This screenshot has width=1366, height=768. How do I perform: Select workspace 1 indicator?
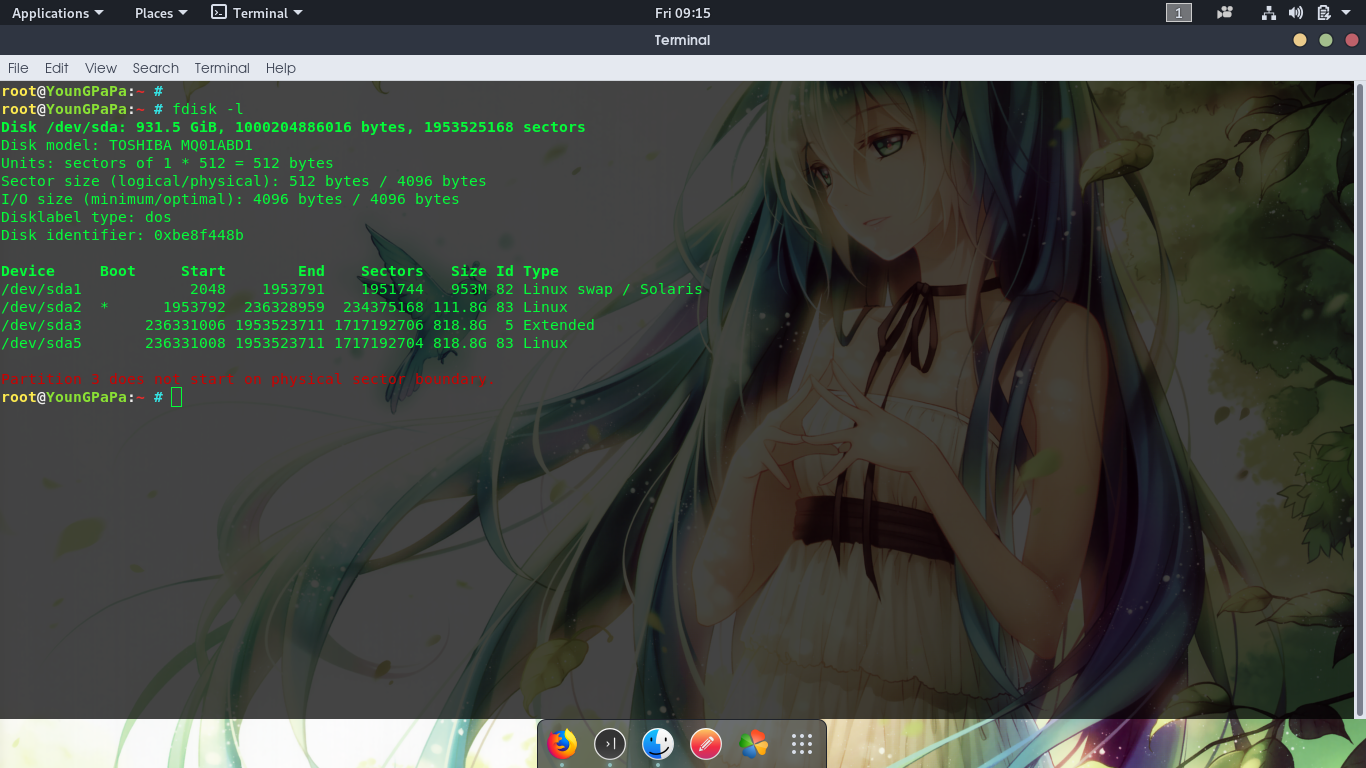point(1179,13)
